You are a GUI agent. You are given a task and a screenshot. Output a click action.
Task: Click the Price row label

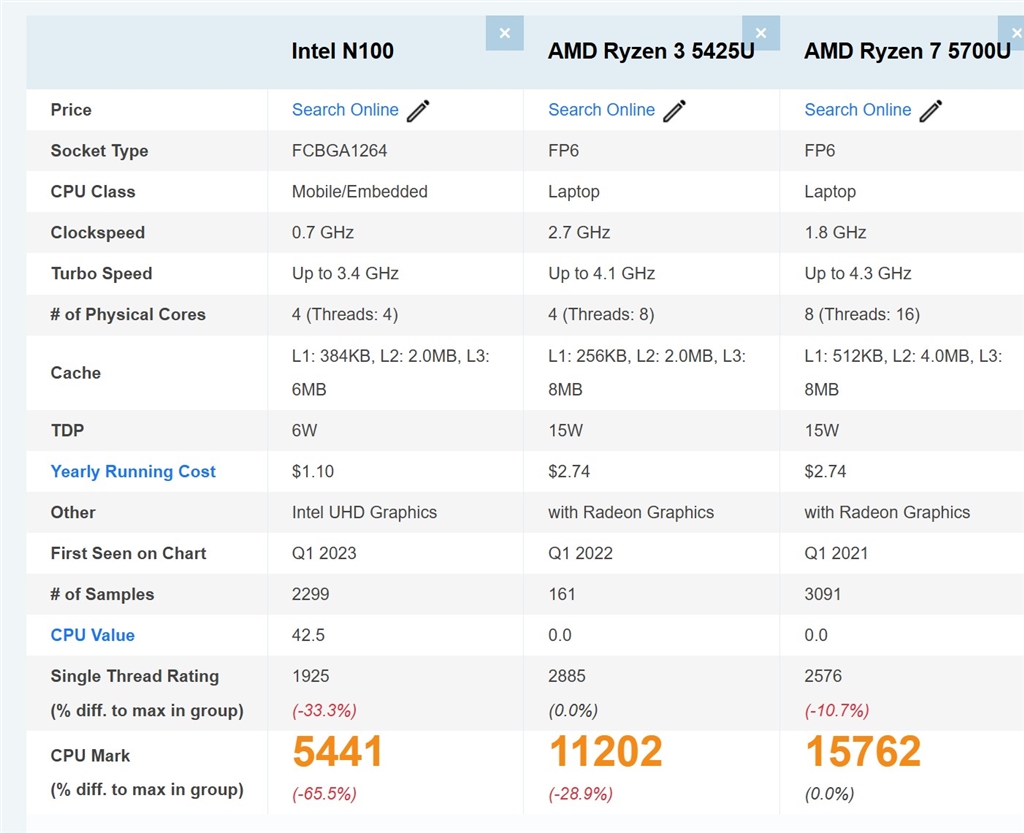click(71, 110)
